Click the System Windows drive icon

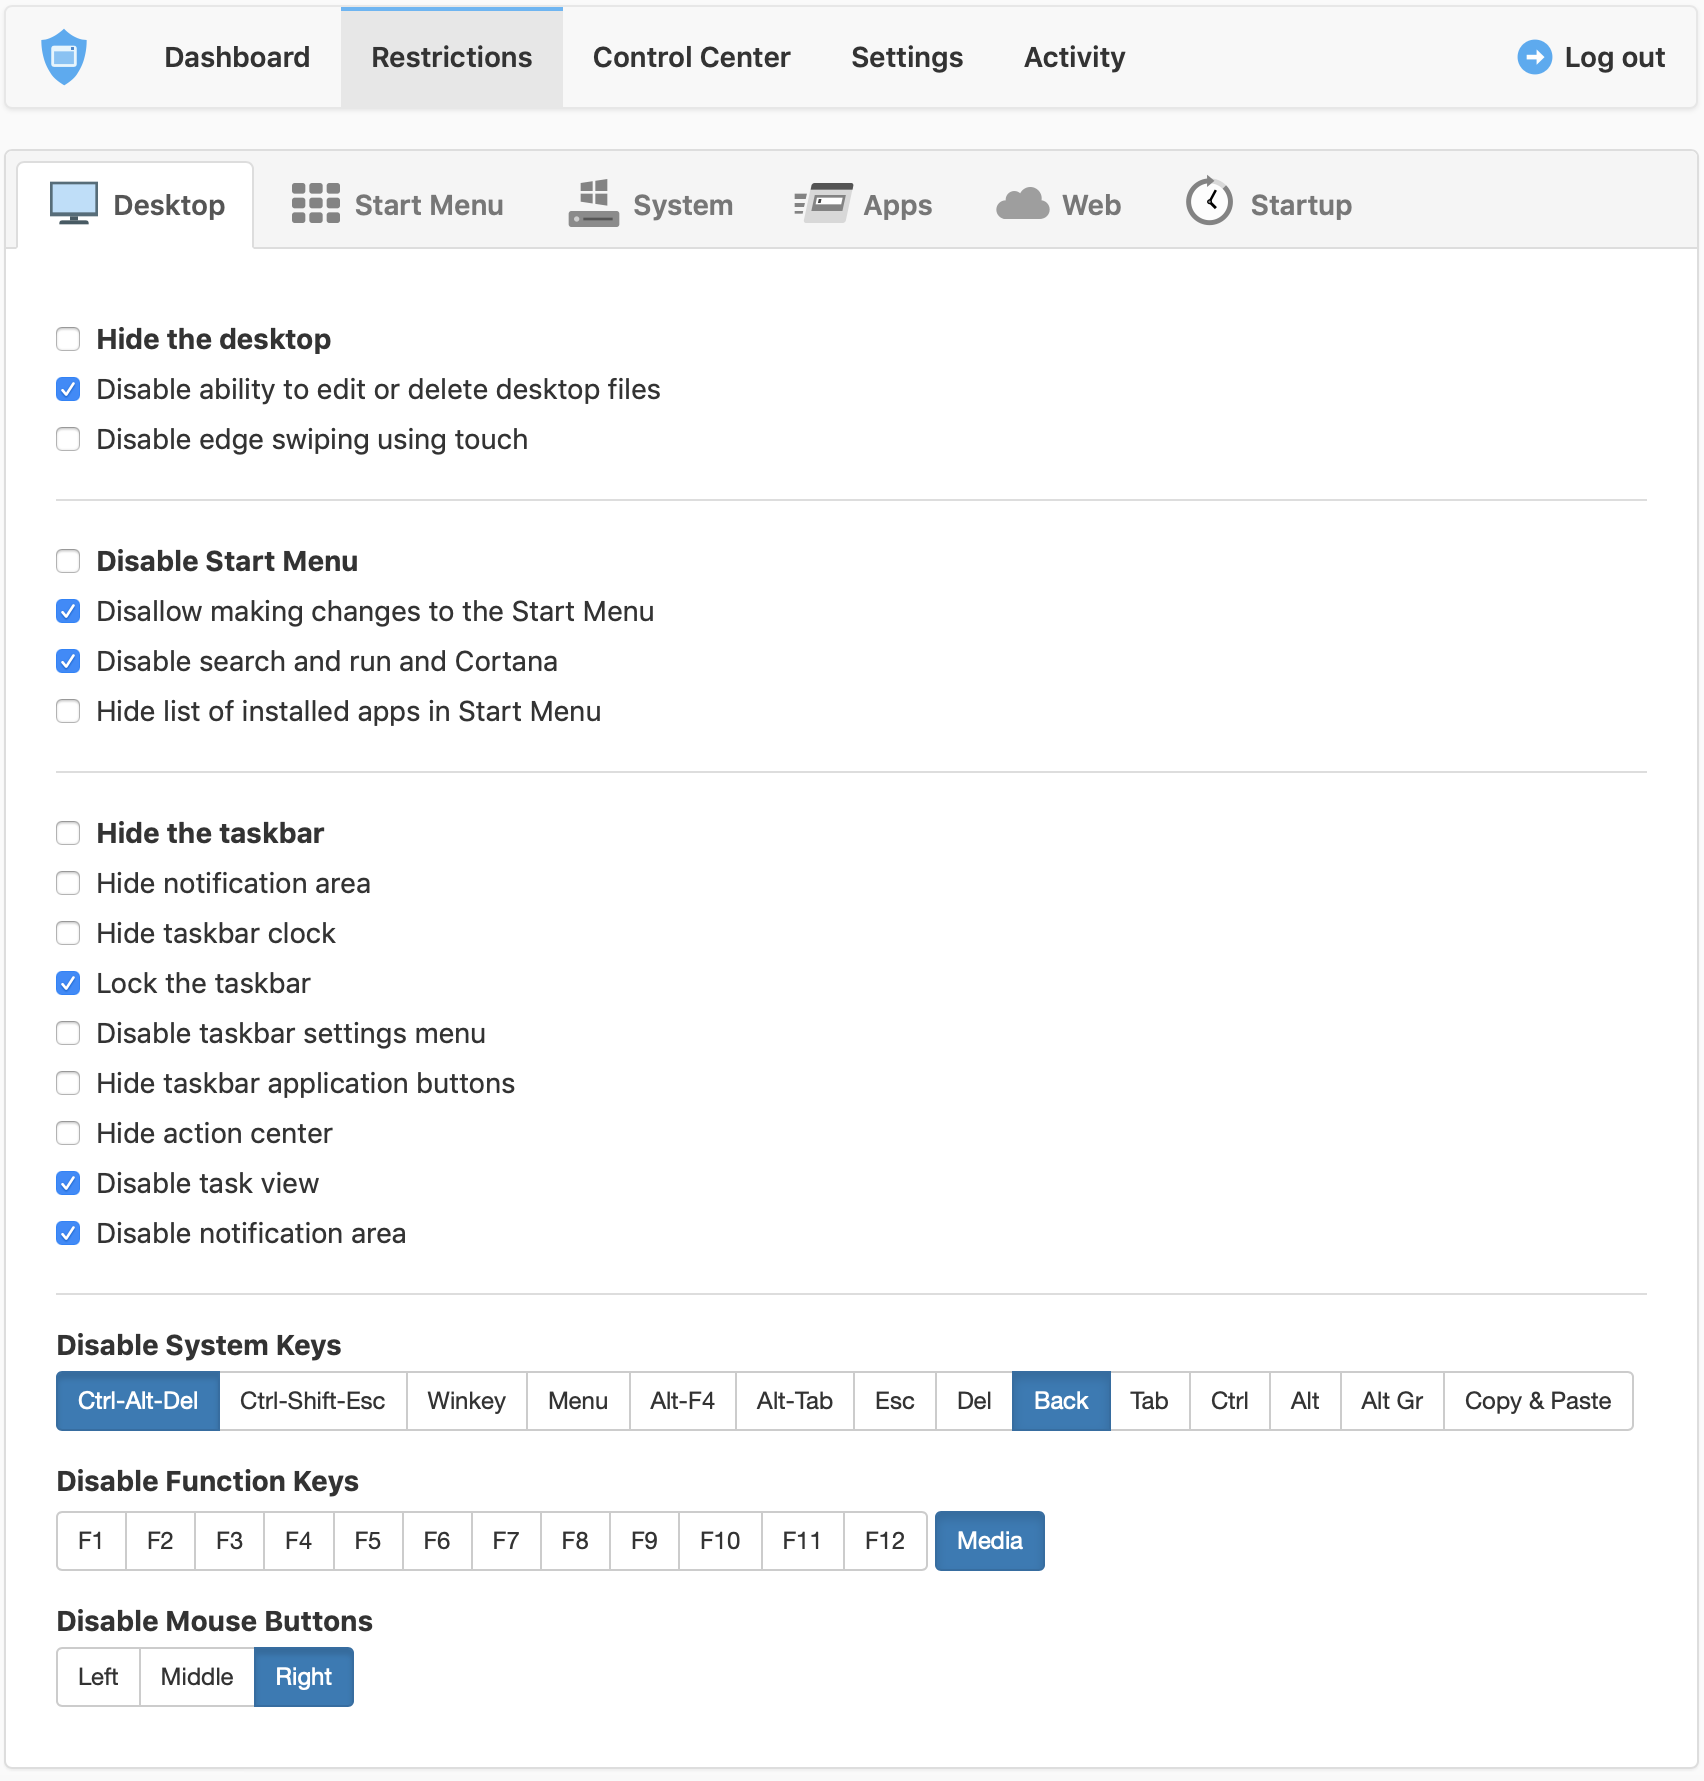[594, 204]
